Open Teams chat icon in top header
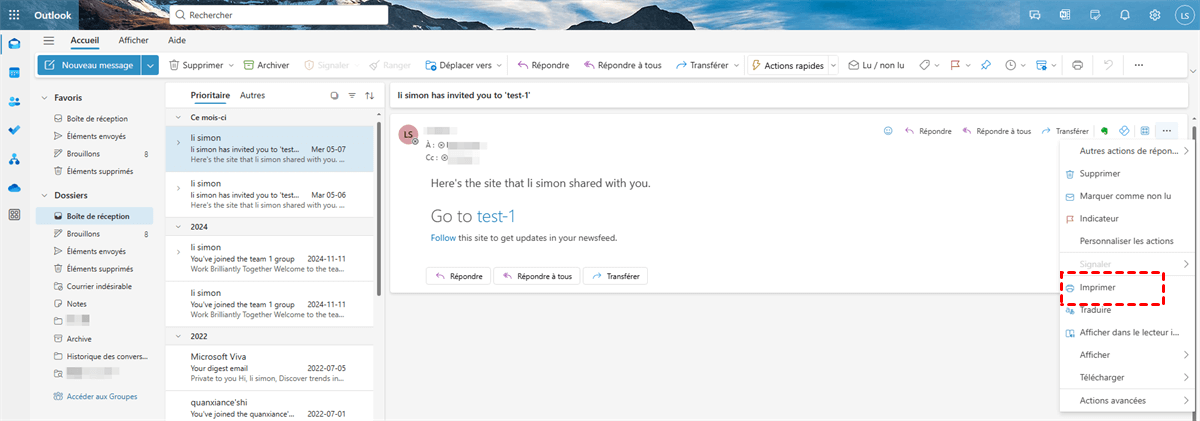This screenshot has width=1200, height=421. pos(1034,16)
